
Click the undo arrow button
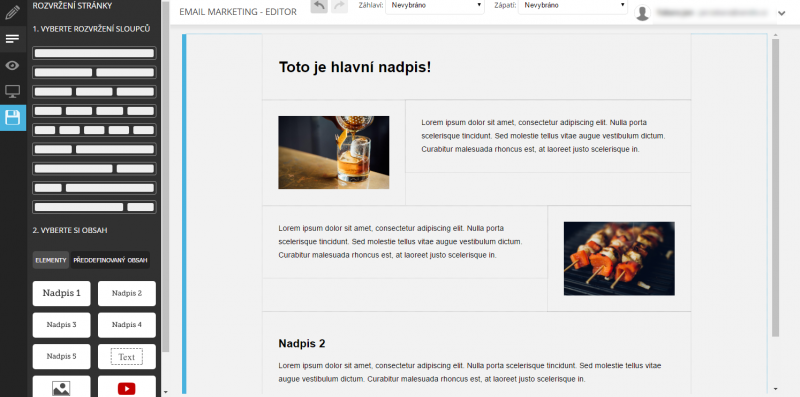(319, 6)
